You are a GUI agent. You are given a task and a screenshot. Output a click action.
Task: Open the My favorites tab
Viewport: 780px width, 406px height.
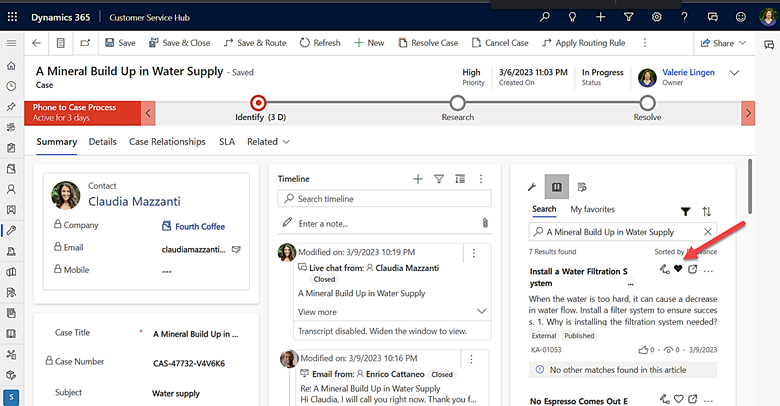594,209
